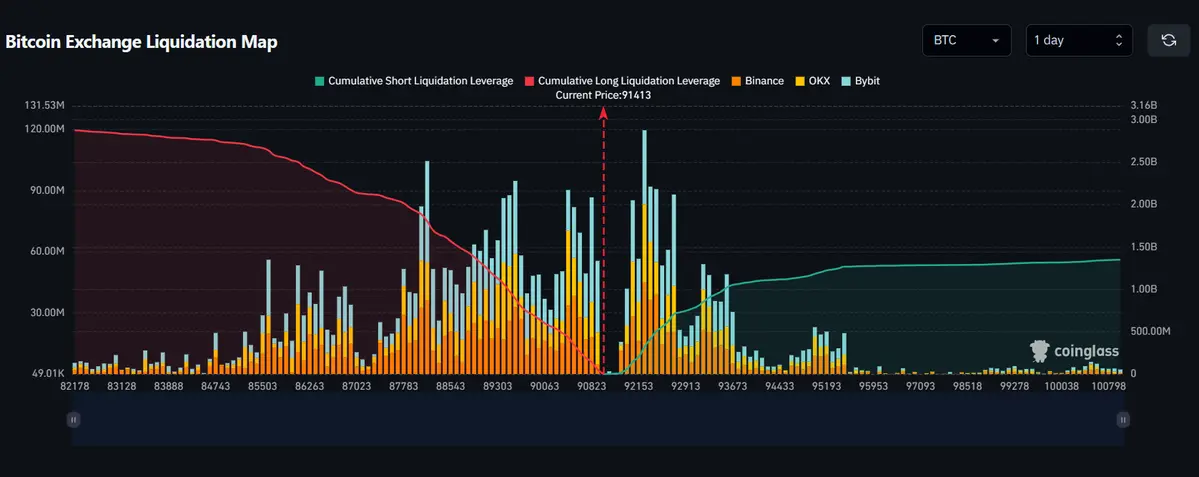Click the 93673 price axis label
The height and width of the screenshot is (477, 1199).
click(x=733, y=387)
